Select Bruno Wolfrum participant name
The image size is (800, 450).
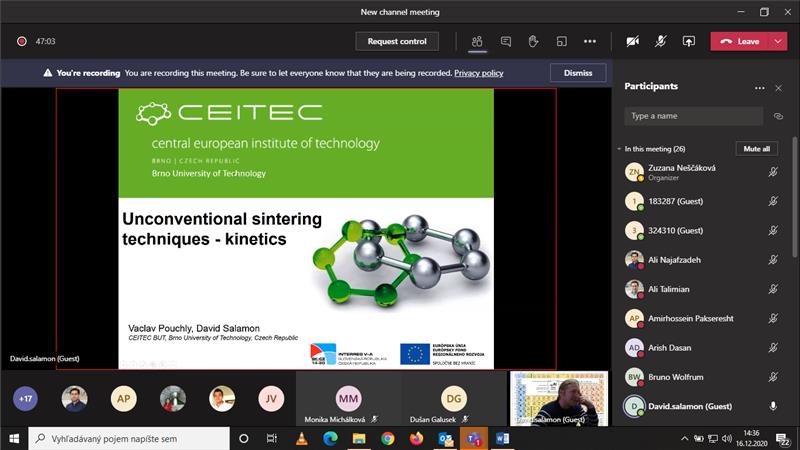676,377
